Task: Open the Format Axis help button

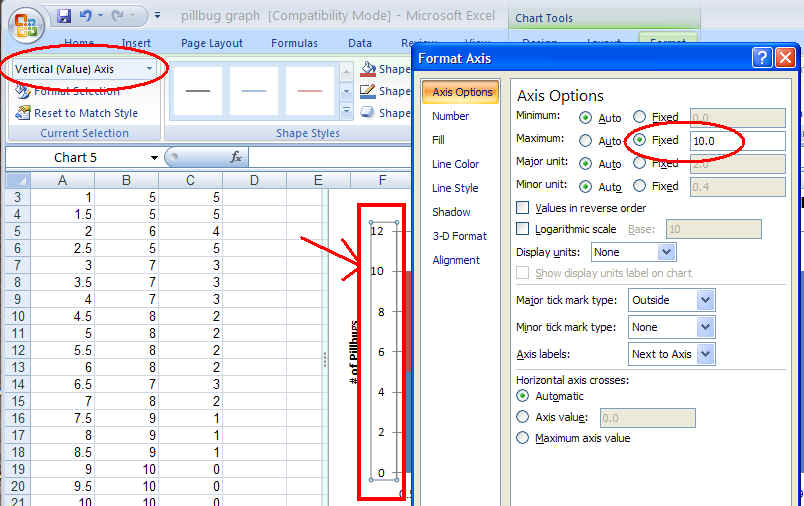Action: pyautogui.click(x=762, y=57)
